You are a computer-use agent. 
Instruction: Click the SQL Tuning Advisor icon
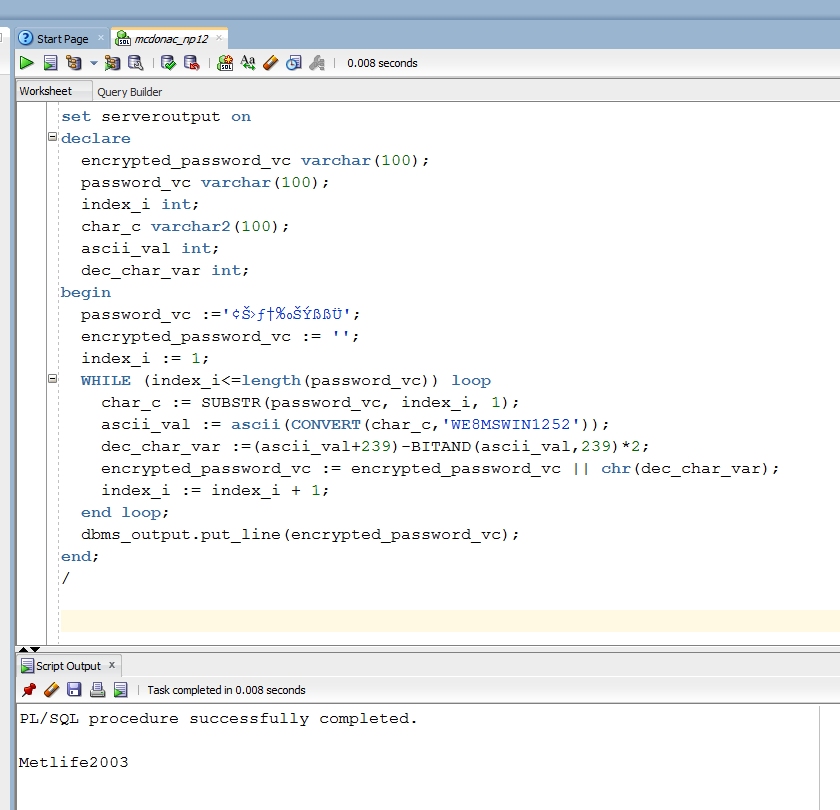(136, 63)
